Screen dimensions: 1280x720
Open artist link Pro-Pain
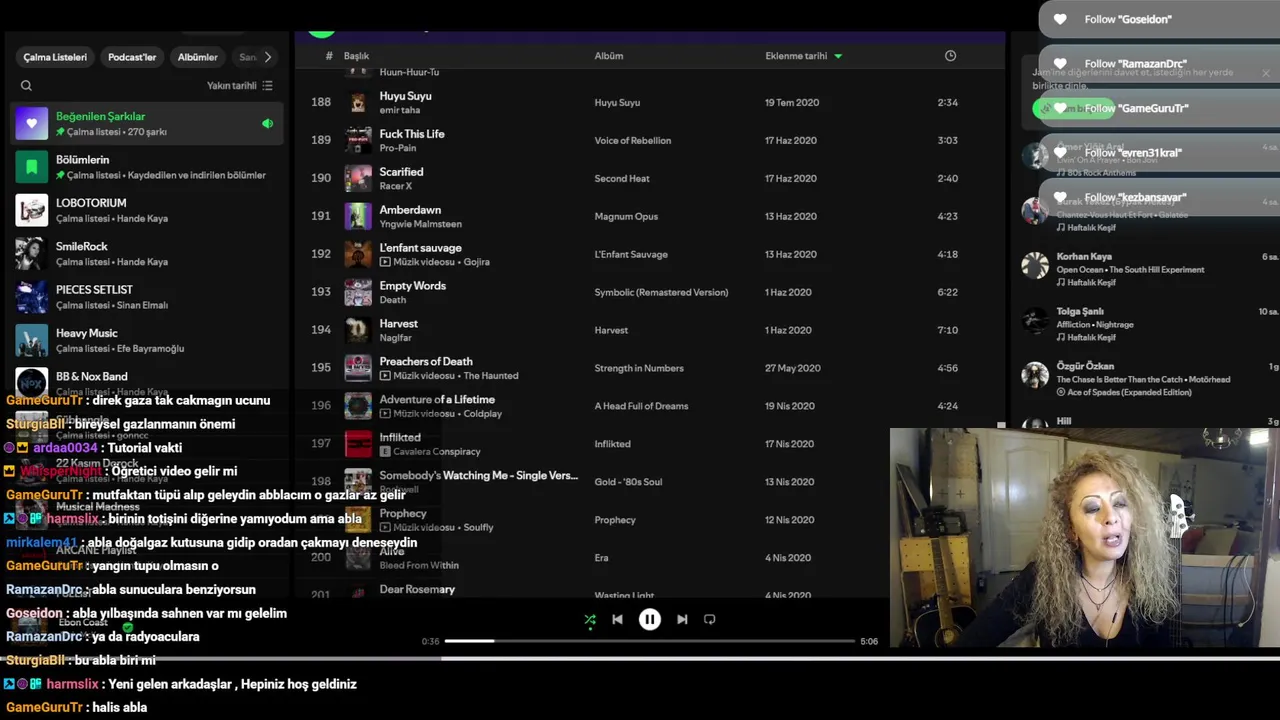398,148
